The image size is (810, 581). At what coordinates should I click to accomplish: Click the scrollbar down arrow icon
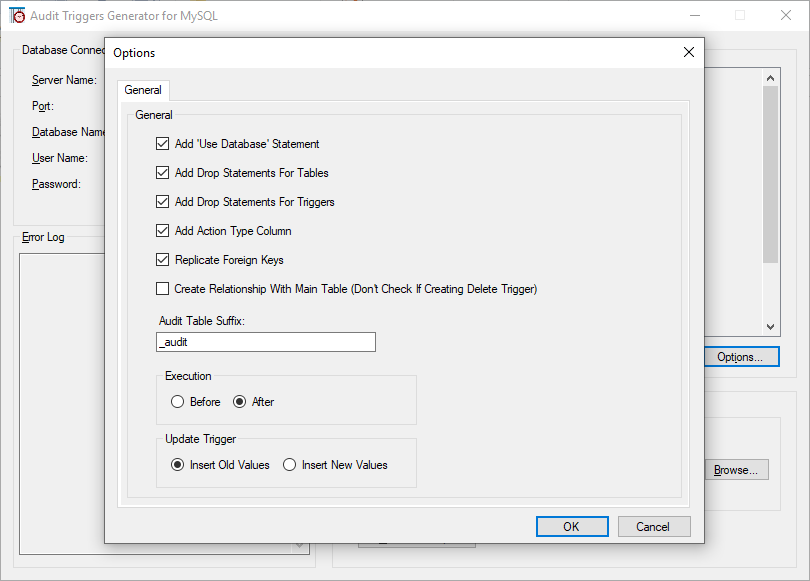click(770, 325)
